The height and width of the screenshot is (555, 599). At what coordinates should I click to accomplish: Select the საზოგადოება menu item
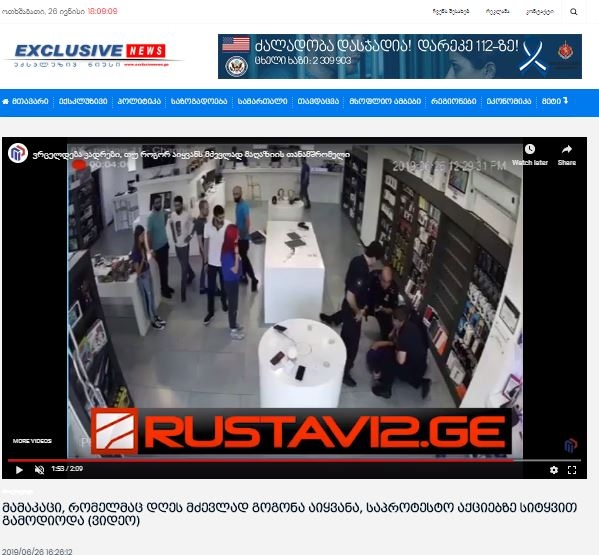pyautogui.click(x=199, y=102)
